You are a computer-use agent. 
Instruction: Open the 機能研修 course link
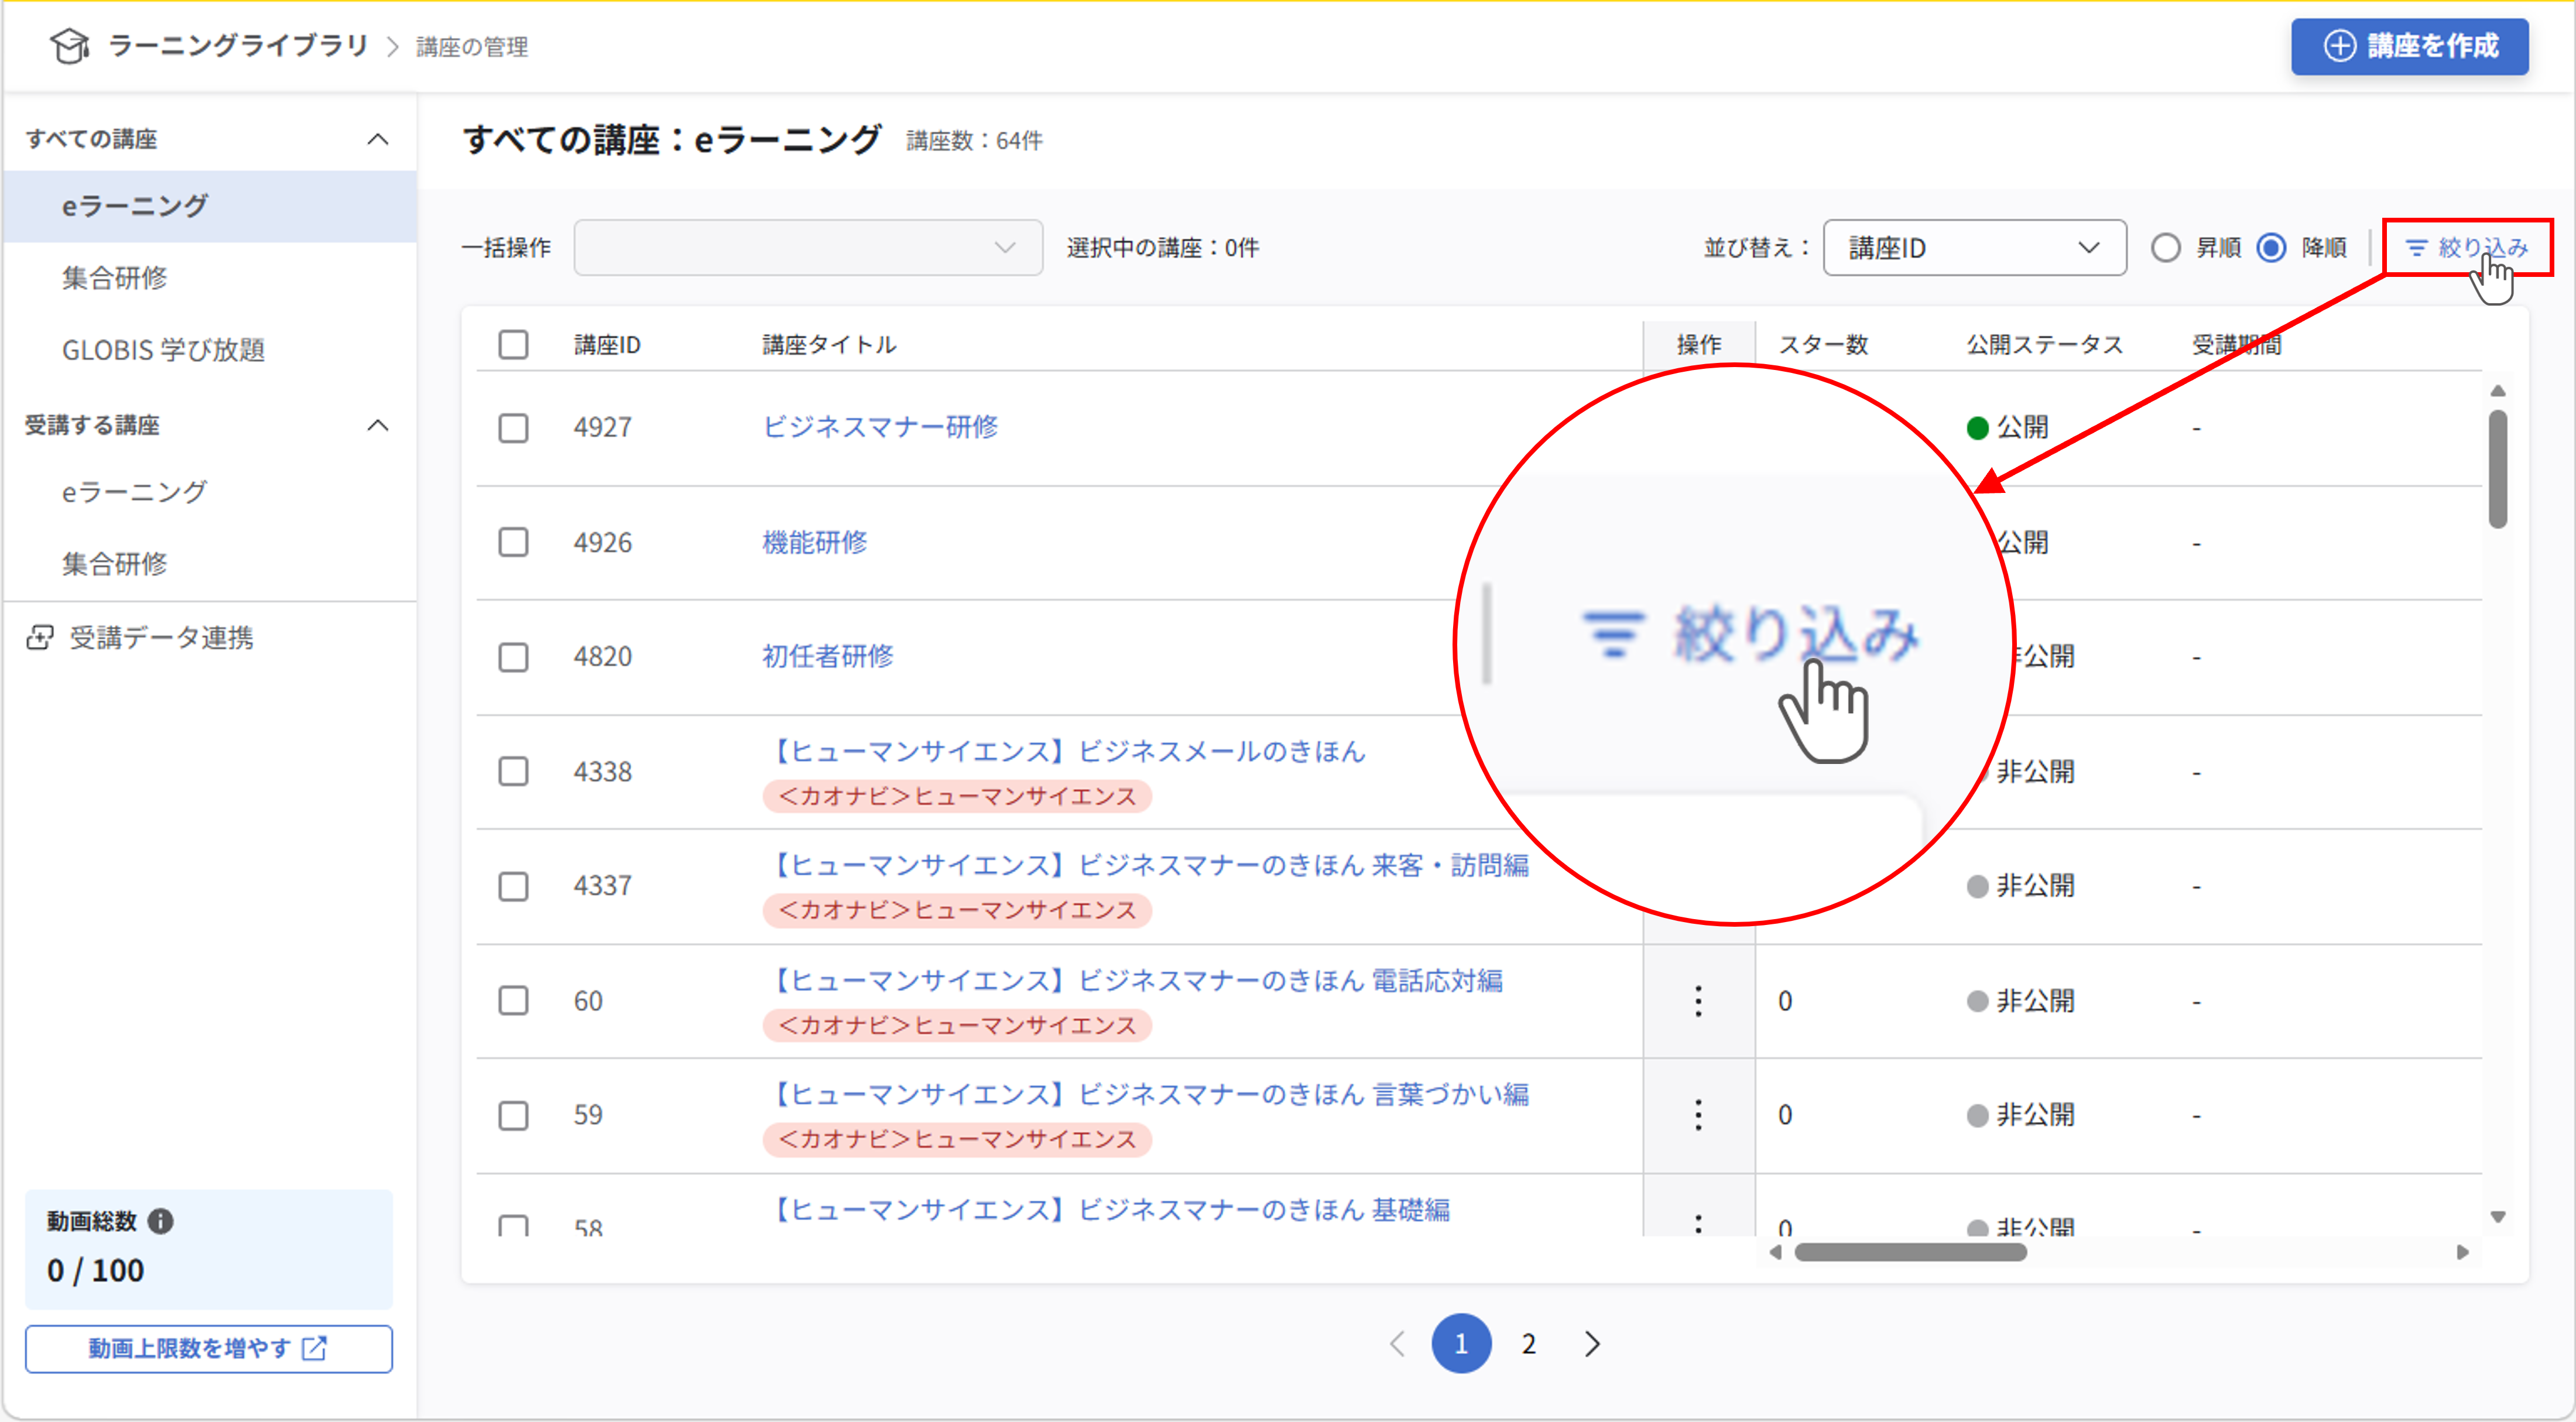[815, 543]
